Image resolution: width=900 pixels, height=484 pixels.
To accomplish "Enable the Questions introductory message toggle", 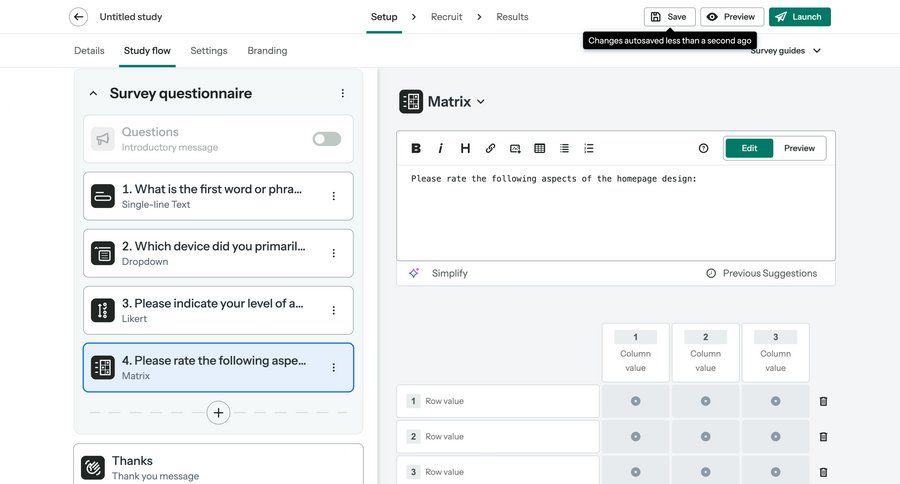I will (326, 139).
